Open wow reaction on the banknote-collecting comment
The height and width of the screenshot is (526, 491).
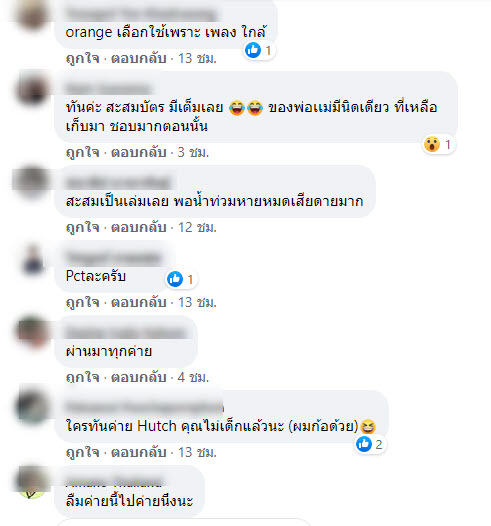tap(438, 144)
